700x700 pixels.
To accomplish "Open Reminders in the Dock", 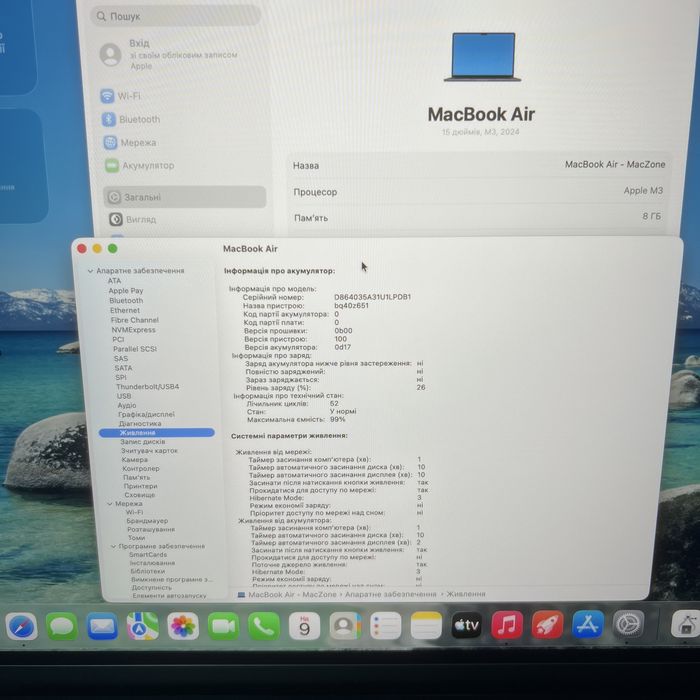I will tap(386, 625).
